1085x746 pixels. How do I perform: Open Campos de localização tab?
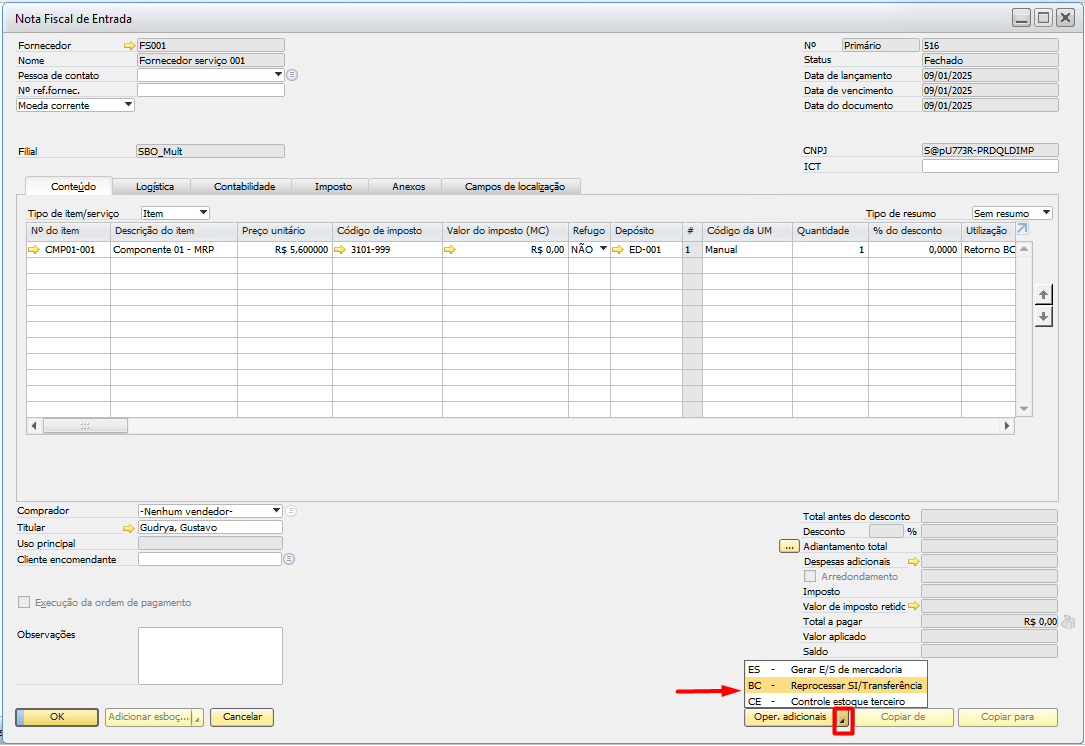514,187
